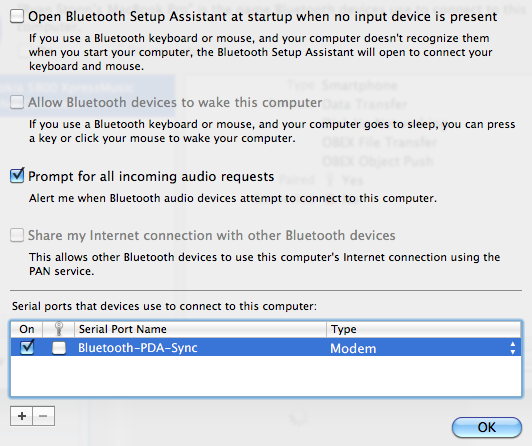Viewport: 532px width, 446px height.
Task: Enable Open Bluetooth Setup Assistant at startup checkbox
Action: 17,16
